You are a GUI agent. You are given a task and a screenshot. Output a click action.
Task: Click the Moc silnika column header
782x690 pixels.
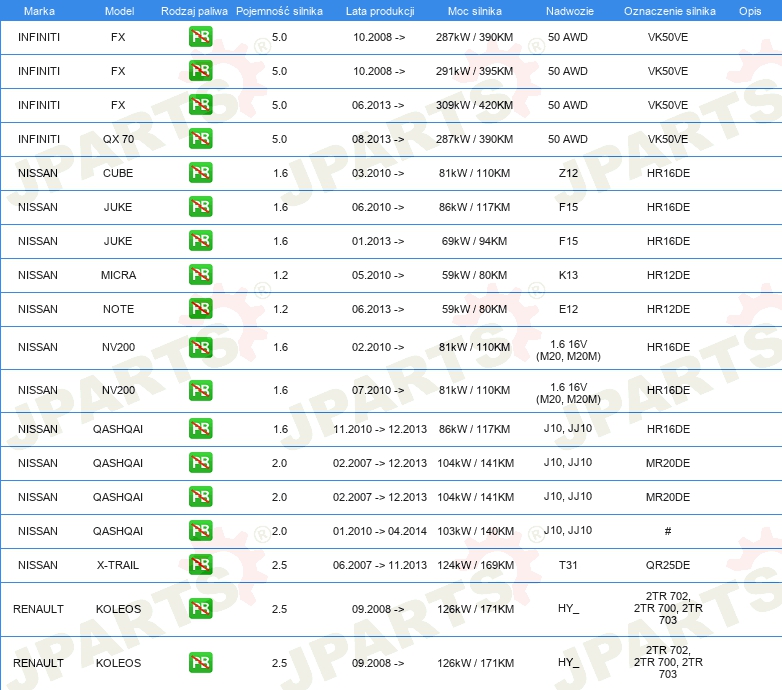coord(475,11)
